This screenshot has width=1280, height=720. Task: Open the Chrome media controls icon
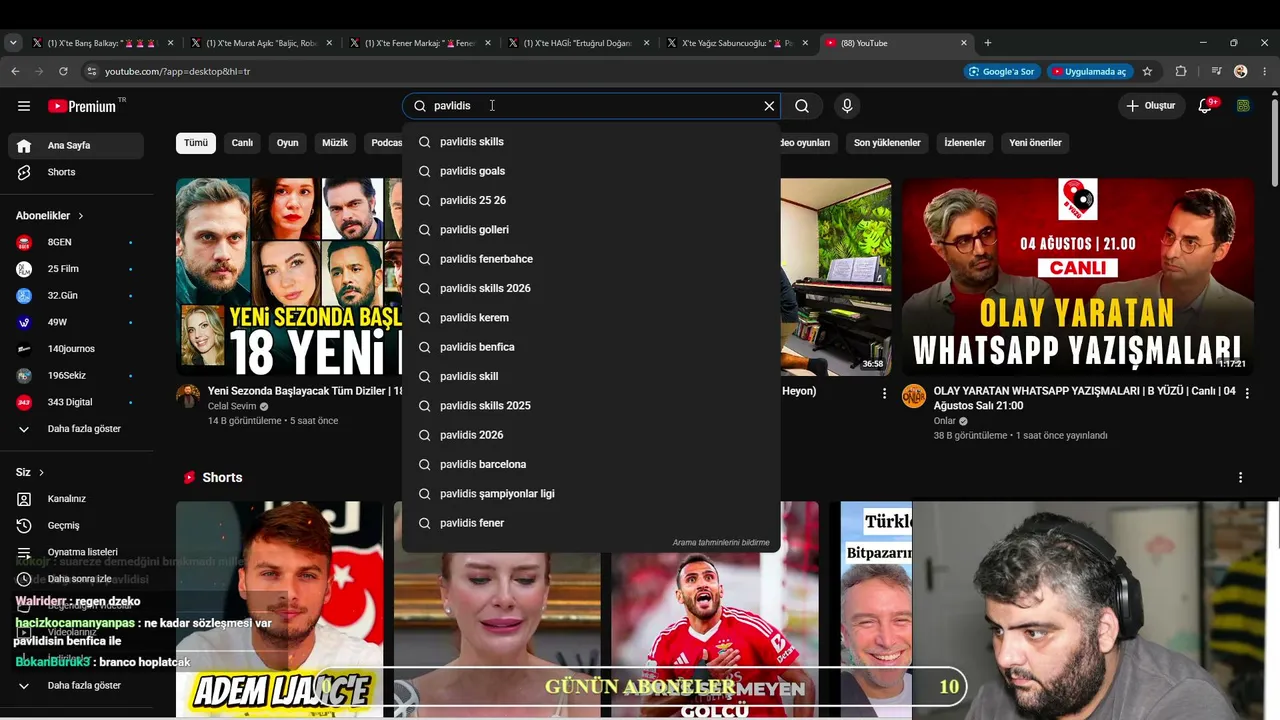pyautogui.click(x=1216, y=72)
